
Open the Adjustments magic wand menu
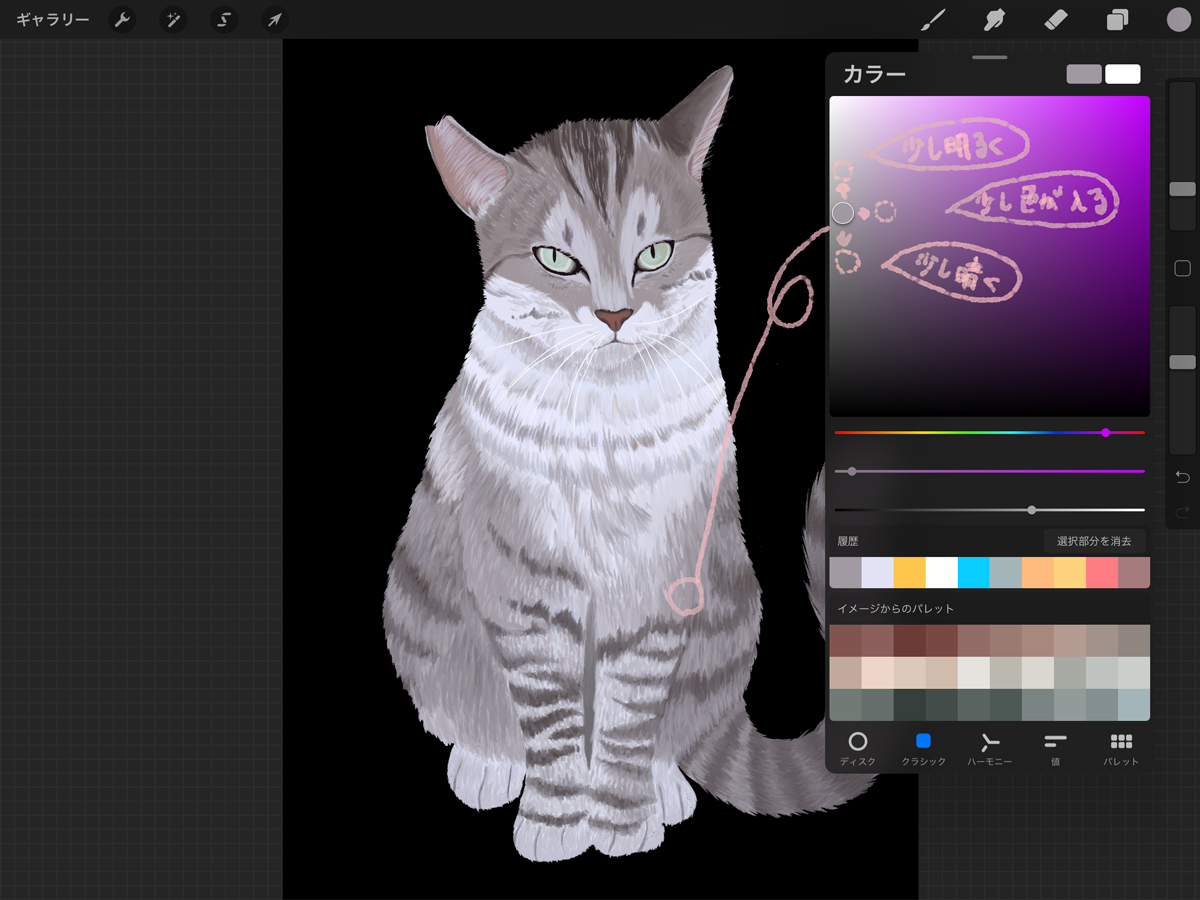point(173,20)
